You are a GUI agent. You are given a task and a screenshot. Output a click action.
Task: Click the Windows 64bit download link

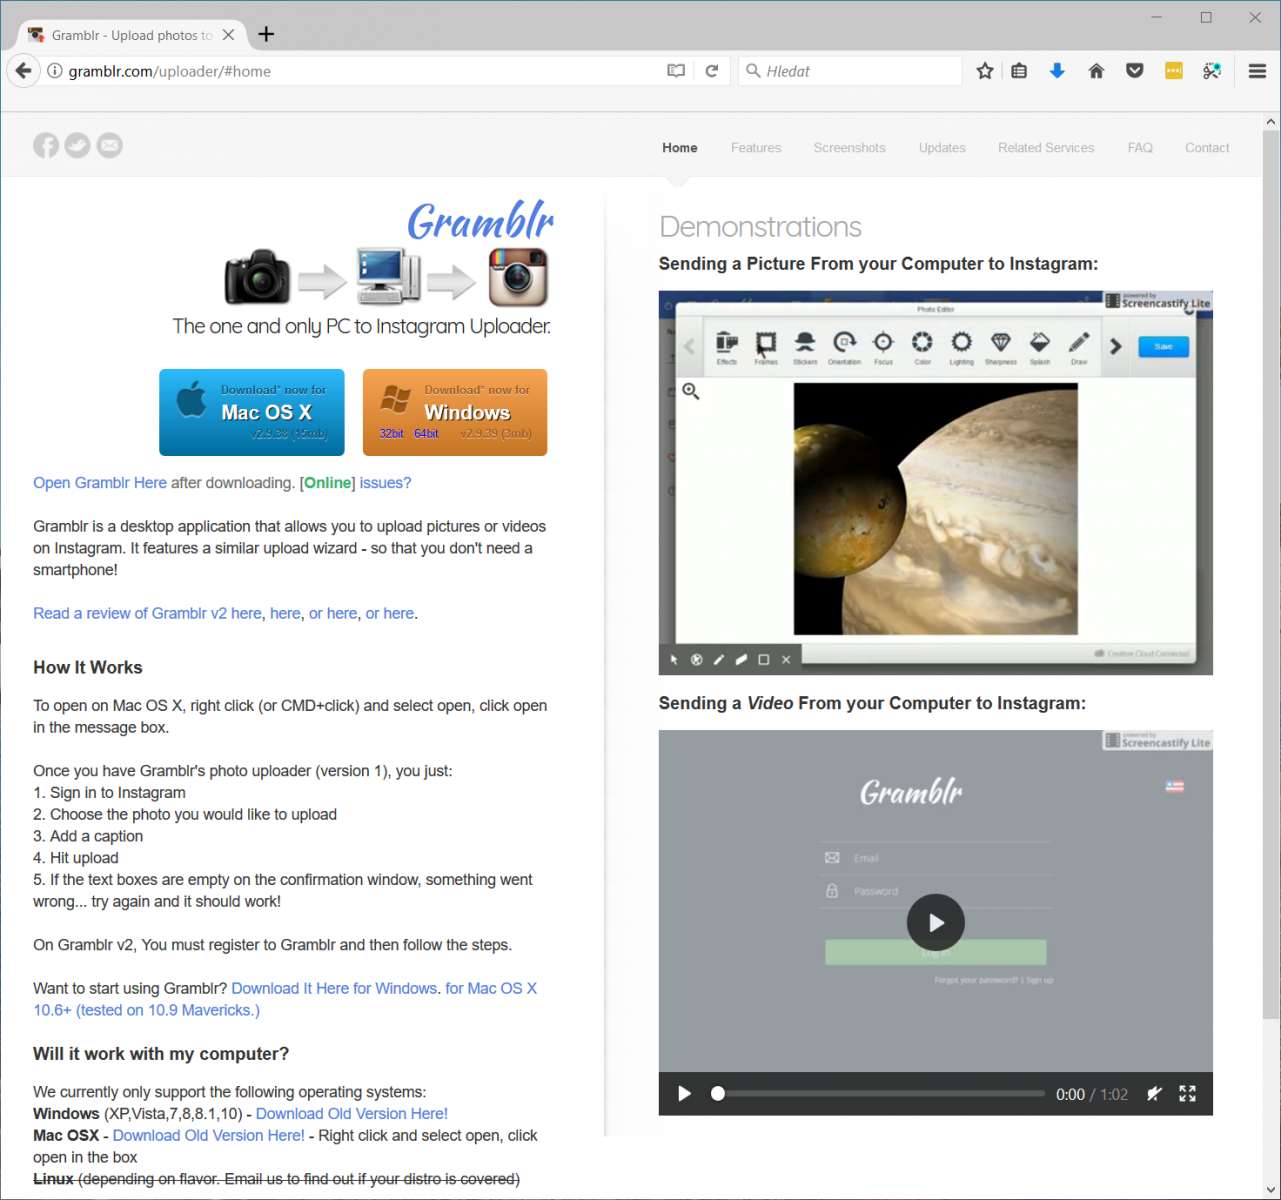pos(426,434)
